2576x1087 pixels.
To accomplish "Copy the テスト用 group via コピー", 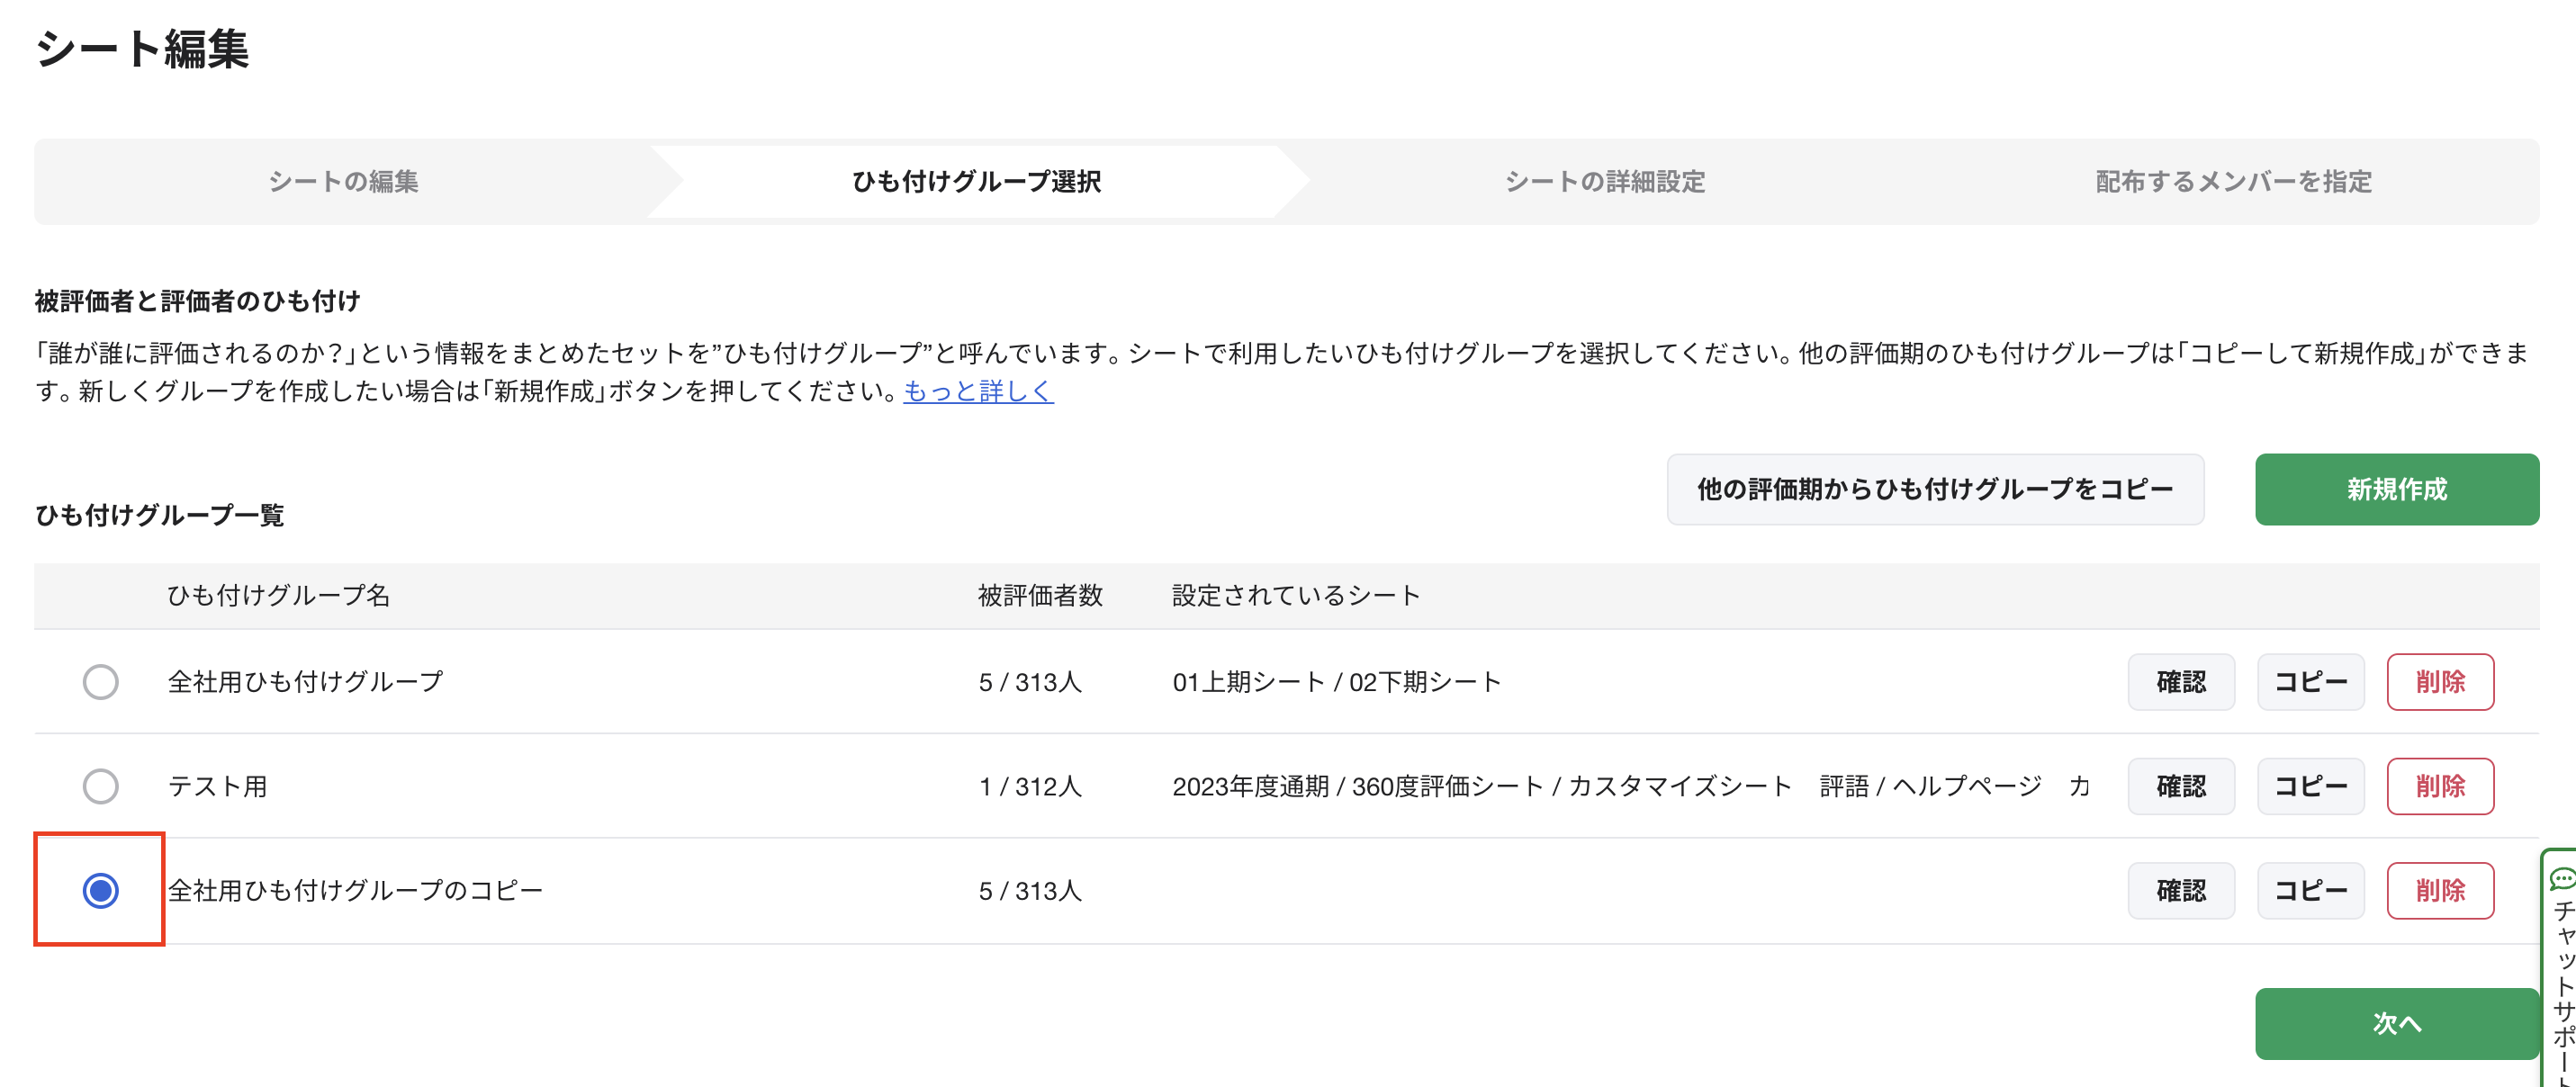I will click(2310, 786).
